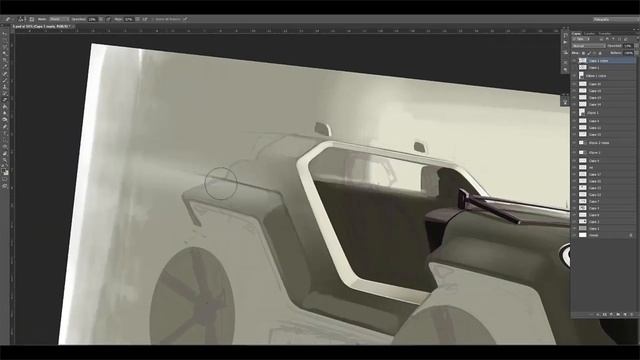The height and width of the screenshot is (360, 640).
Task: Open the layer filter type dropdown
Action: 581,39
